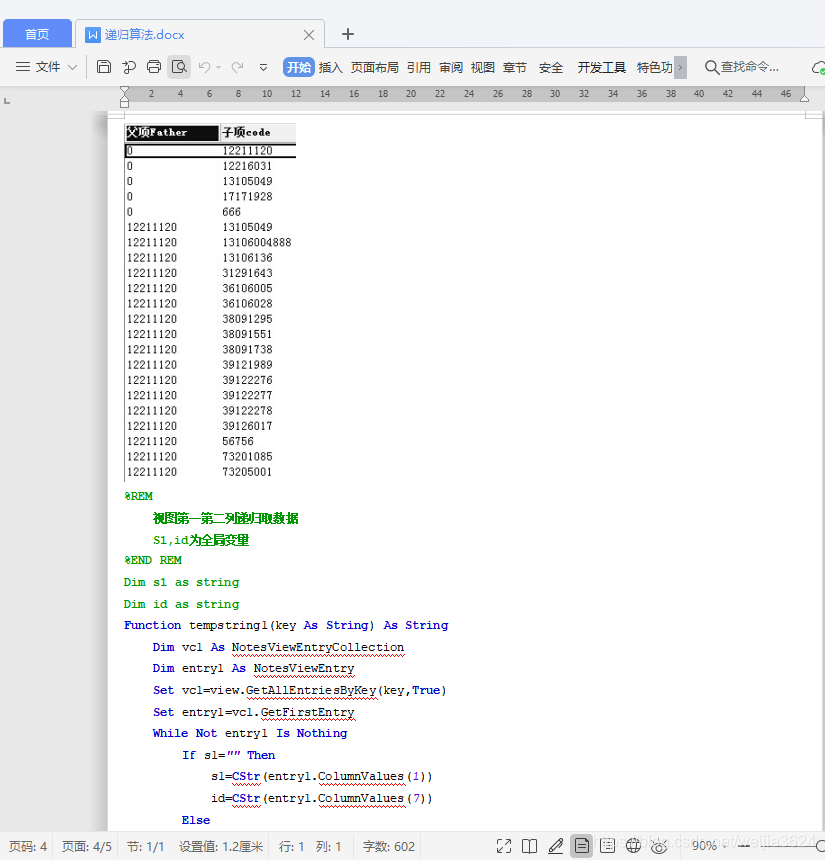
Task: Toggle full screen view icon
Action: (x=504, y=846)
